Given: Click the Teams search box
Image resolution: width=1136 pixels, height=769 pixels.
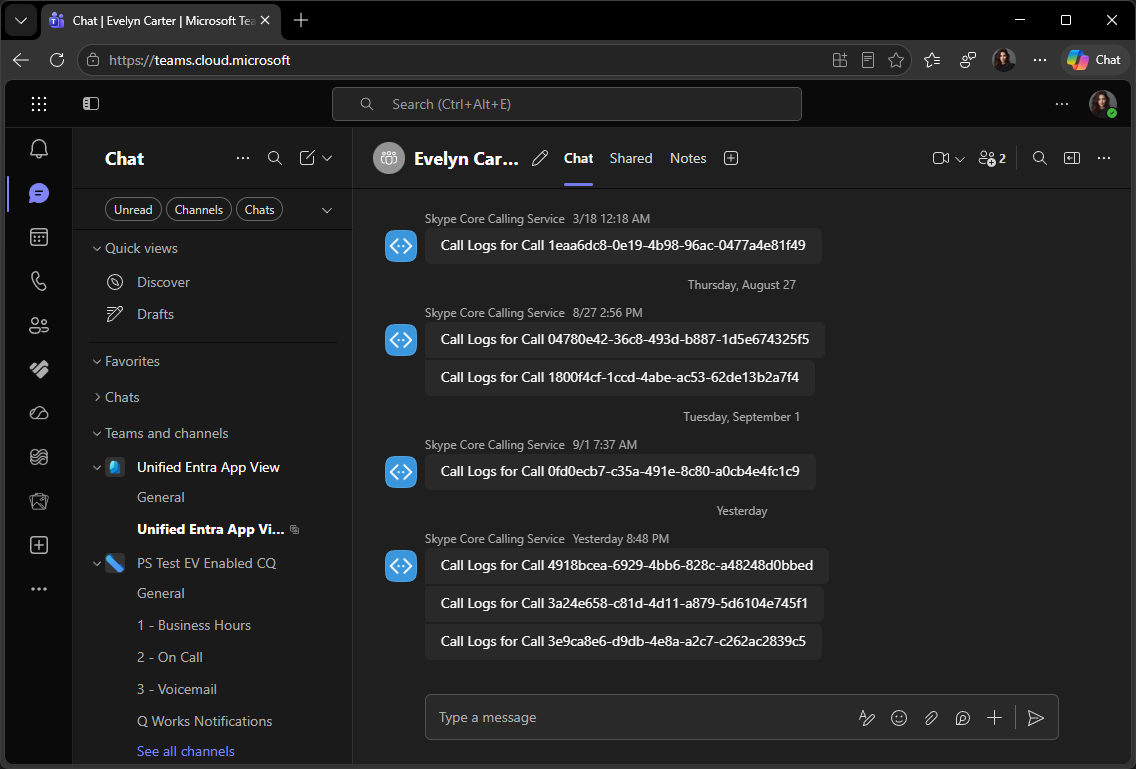Looking at the screenshot, I should [567, 104].
